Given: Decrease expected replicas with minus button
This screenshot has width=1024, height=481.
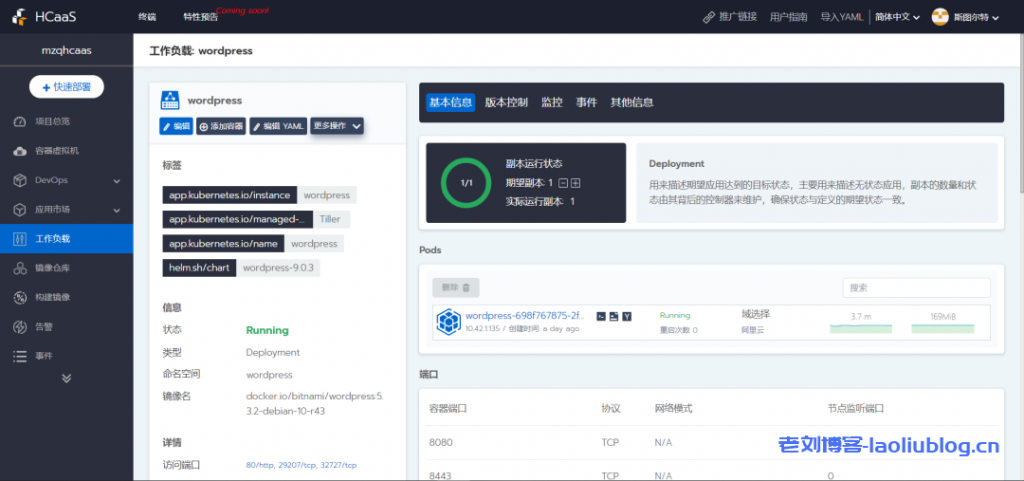Looking at the screenshot, I should pyautogui.click(x=563, y=183).
